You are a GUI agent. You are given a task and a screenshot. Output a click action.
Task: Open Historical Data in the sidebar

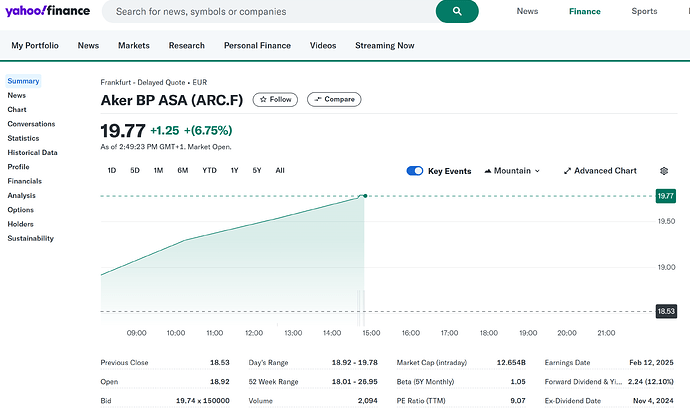point(33,152)
